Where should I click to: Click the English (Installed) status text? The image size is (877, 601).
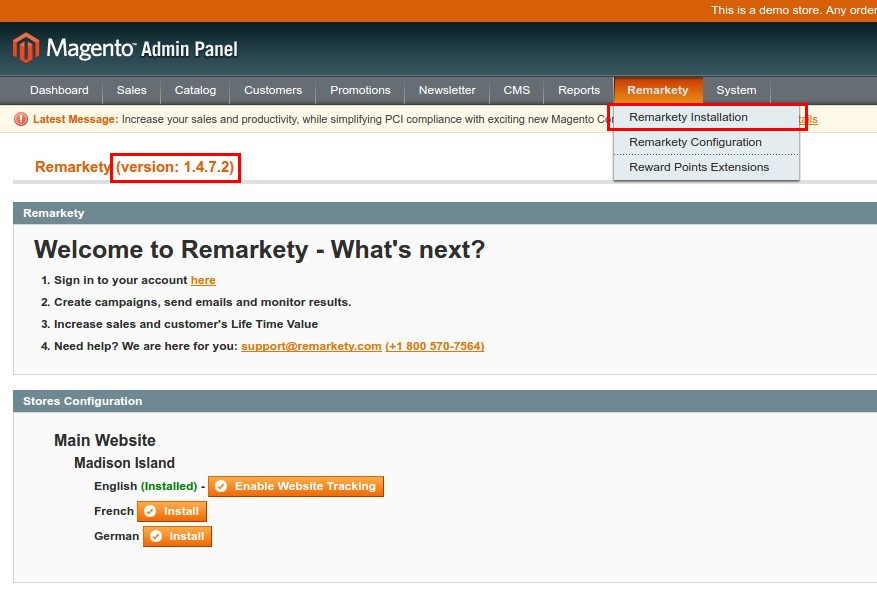(x=145, y=486)
